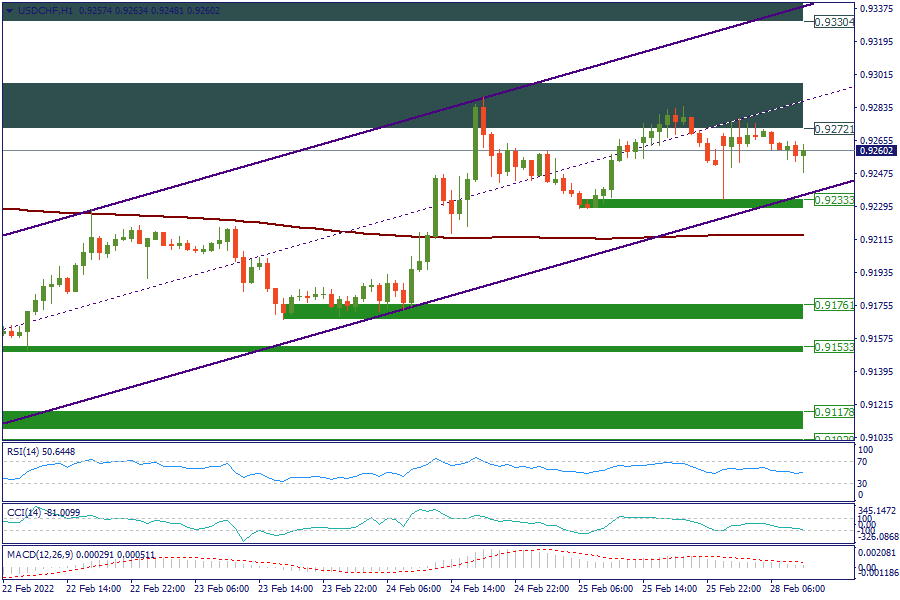900x600 pixels.
Task: Select the 0.92721 zone price label
Action: [x=832, y=129]
